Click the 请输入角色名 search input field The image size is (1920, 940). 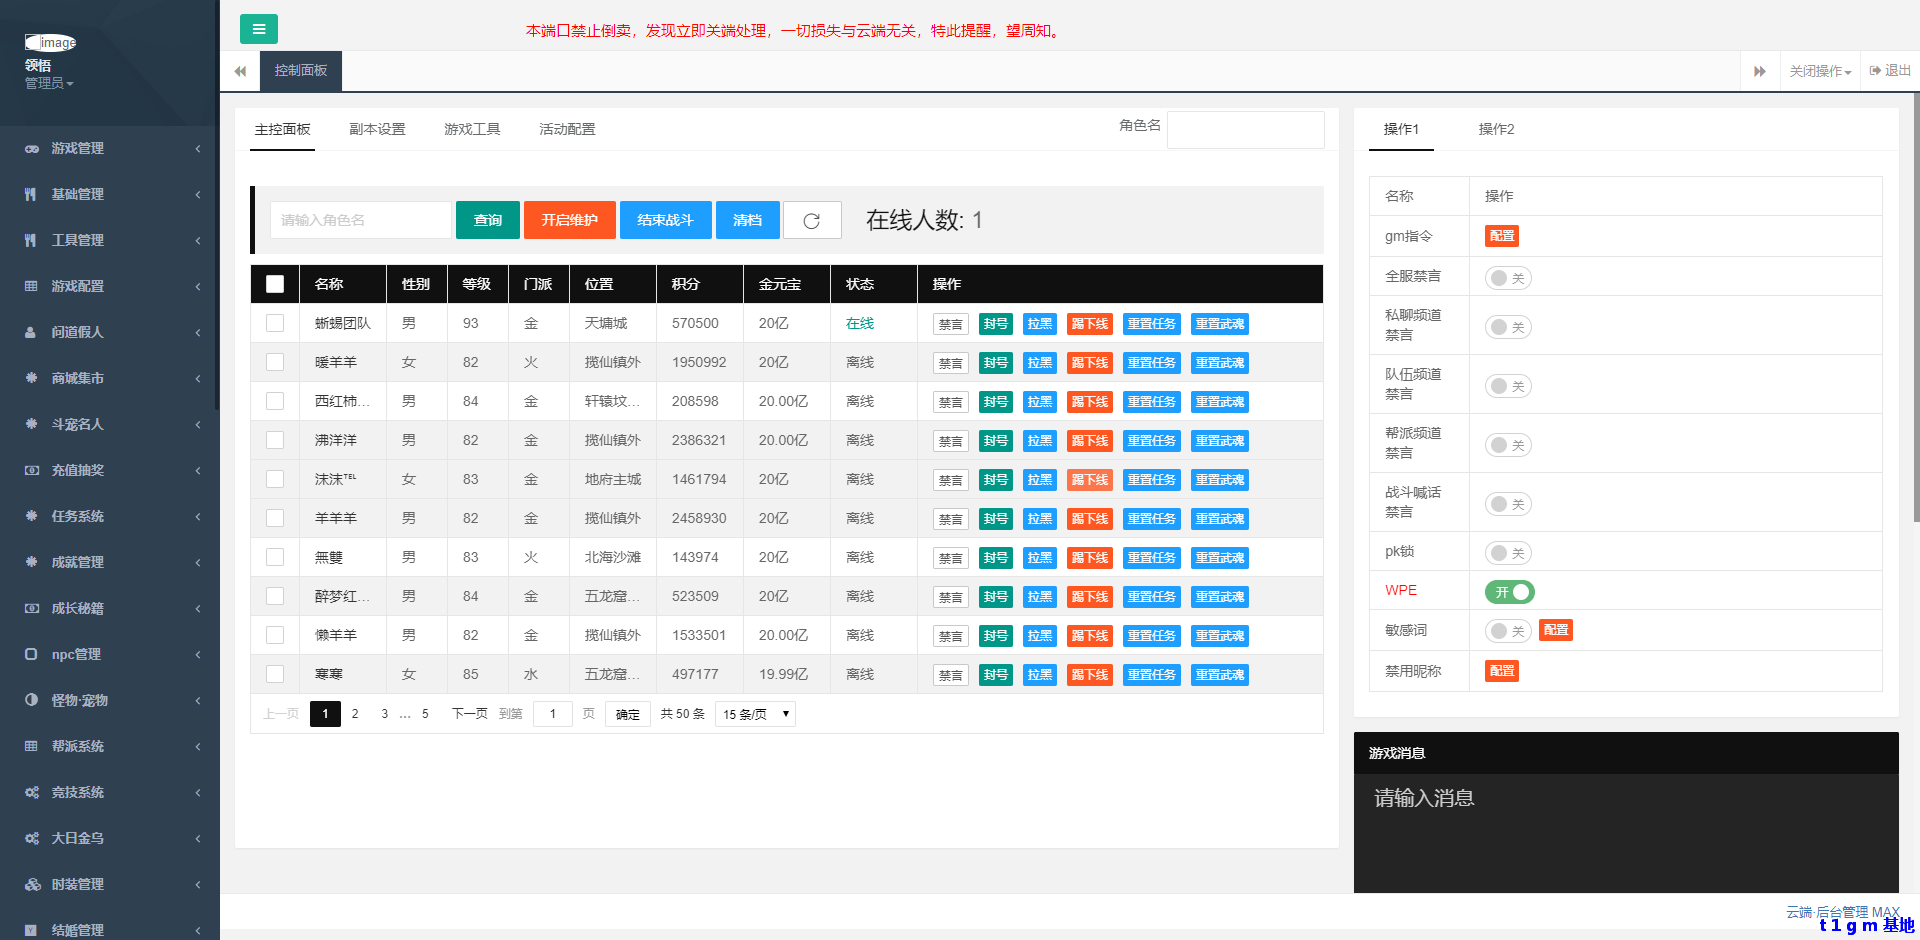pyautogui.click(x=360, y=220)
